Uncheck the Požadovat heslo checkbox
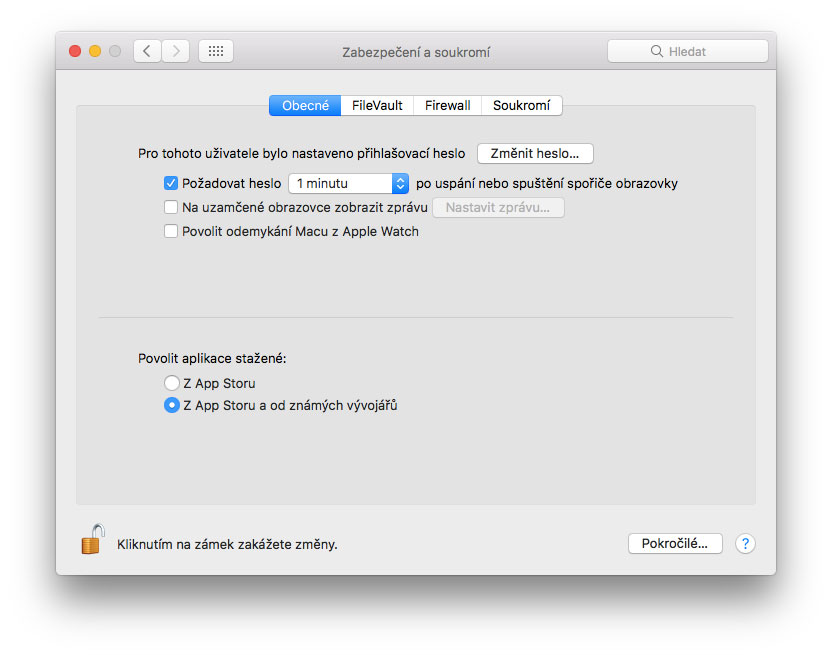 171,184
